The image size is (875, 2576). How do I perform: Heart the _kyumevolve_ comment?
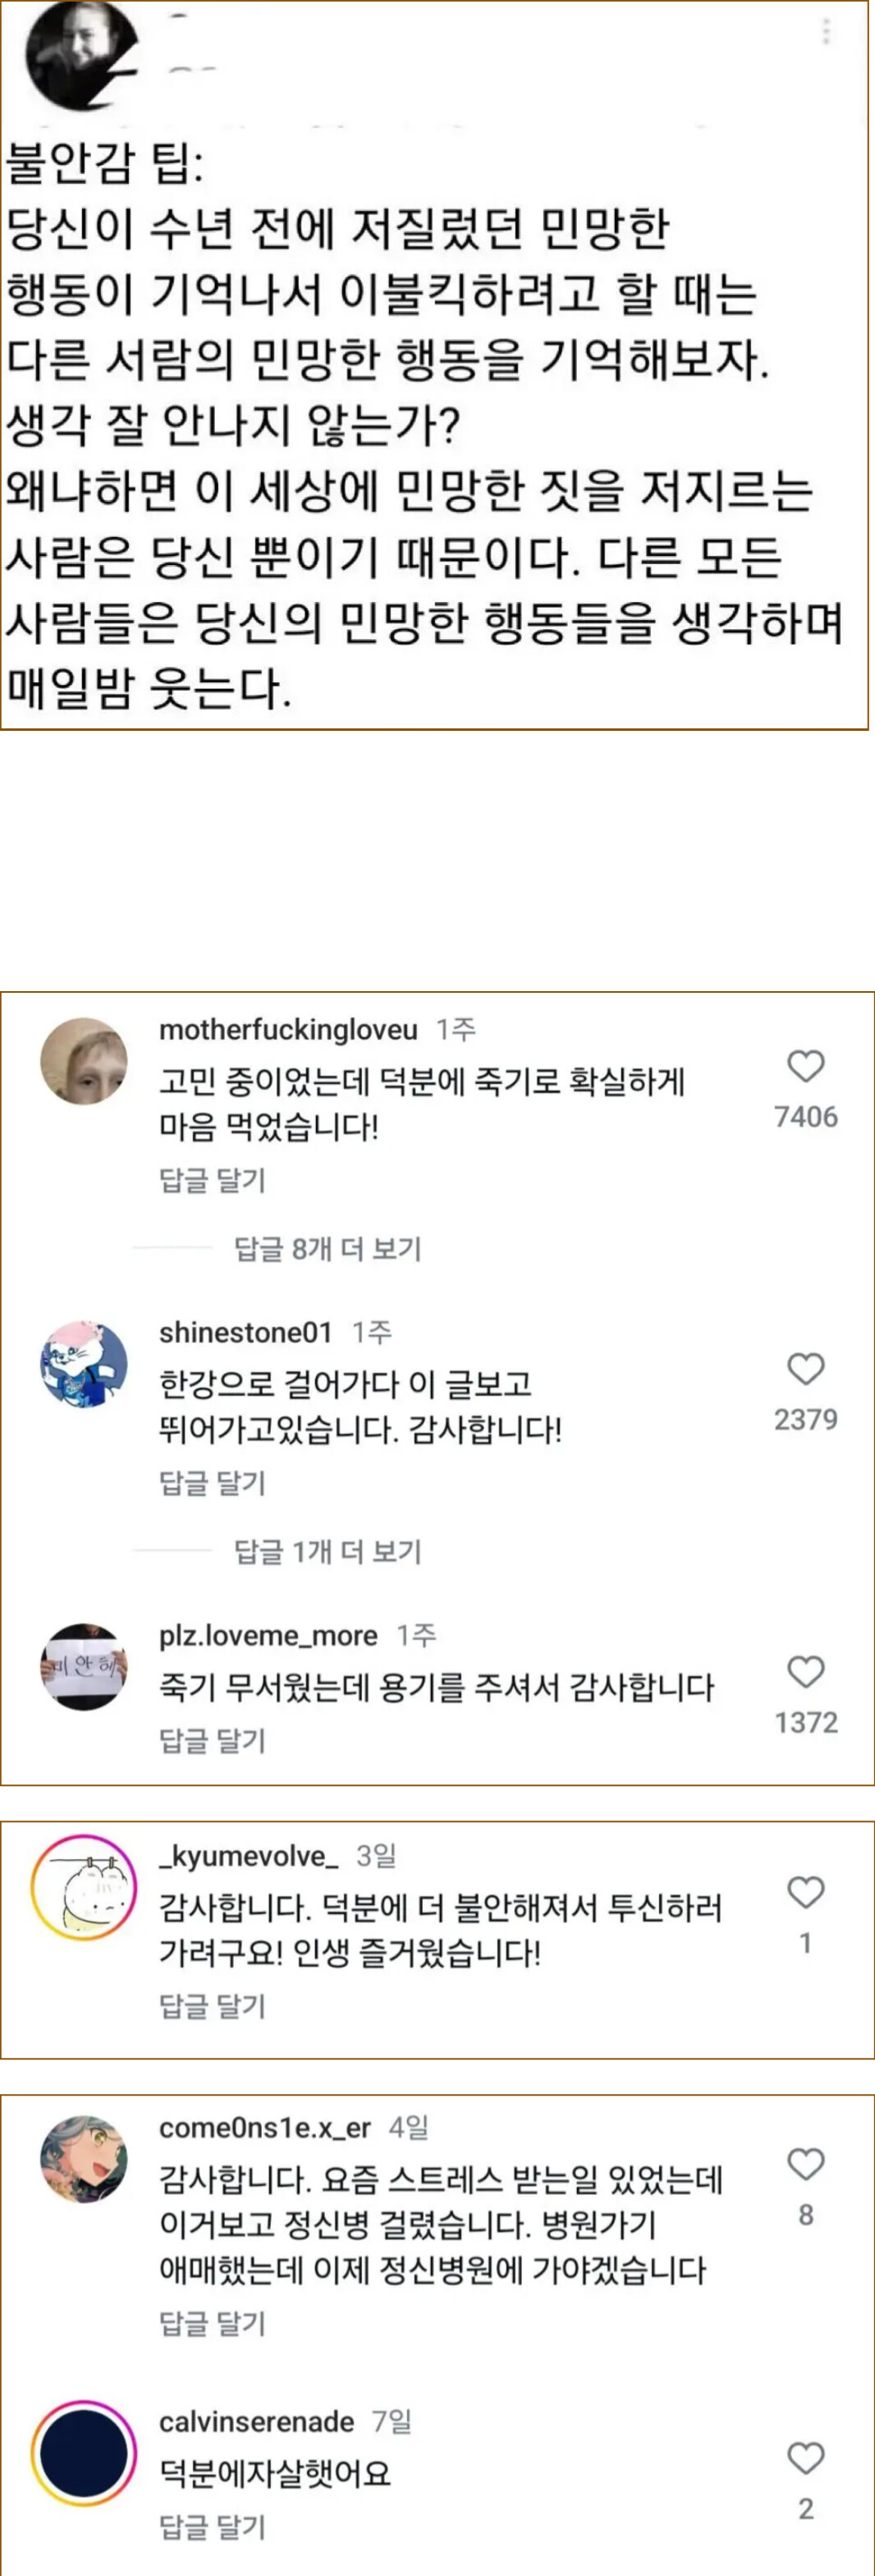click(x=805, y=1892)
